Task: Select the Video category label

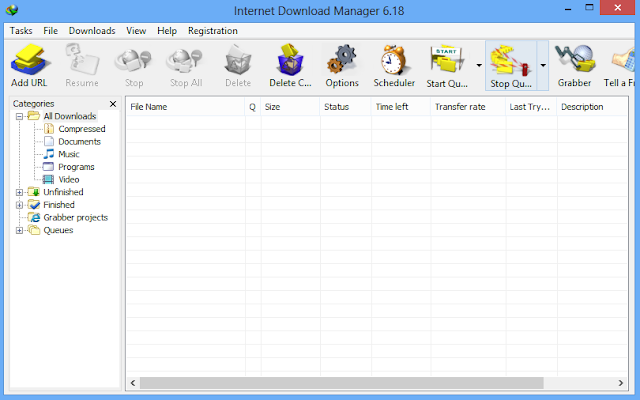Action: click(69, 180)
